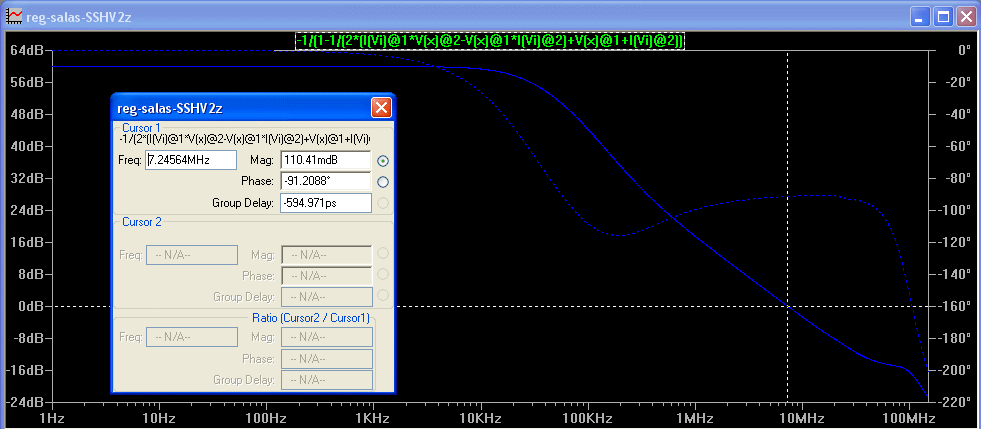Click the 0° label on right axis

(966, 51)
